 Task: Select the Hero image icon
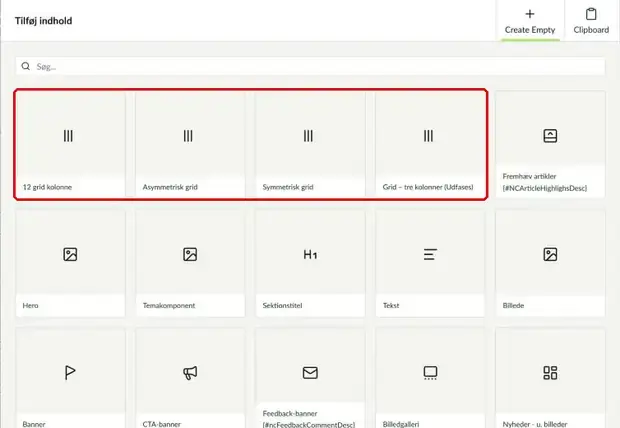point(70,254)
